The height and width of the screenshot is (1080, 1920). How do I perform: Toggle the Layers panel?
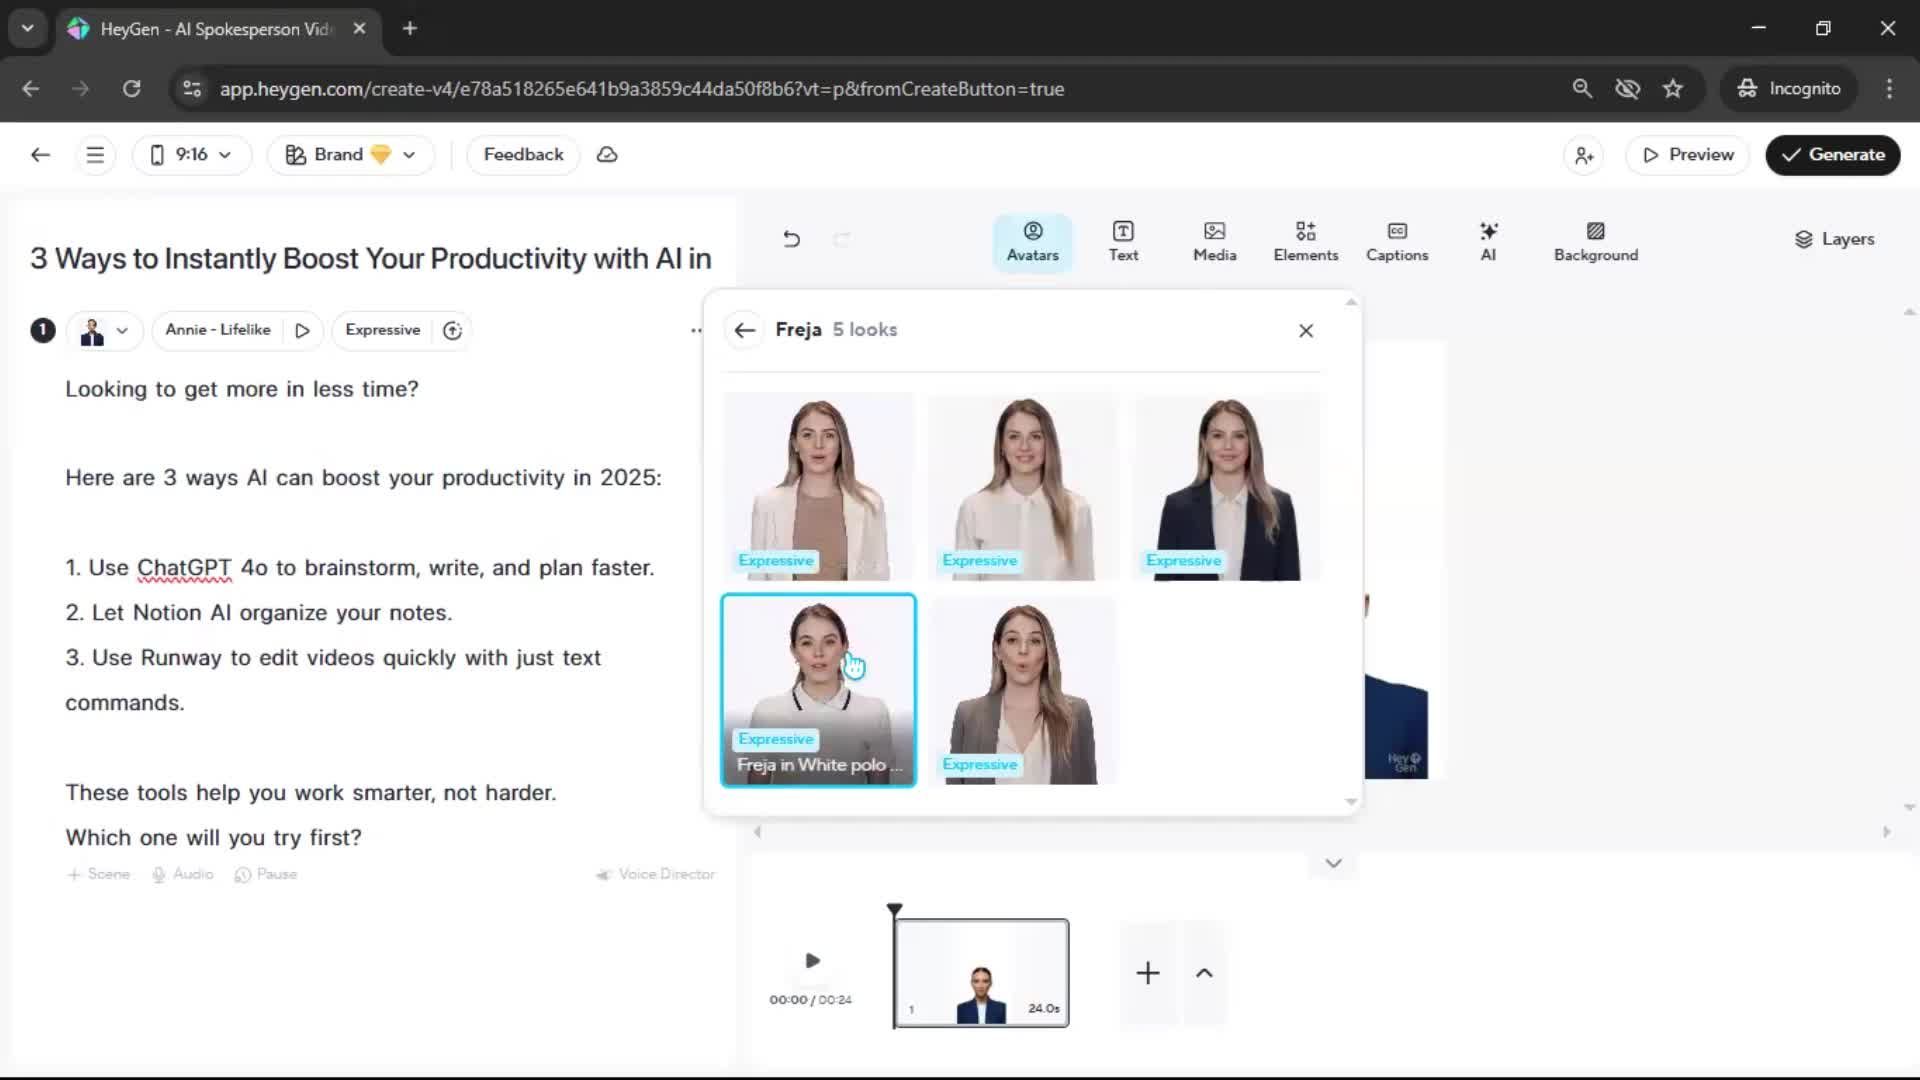(1834, 239)
